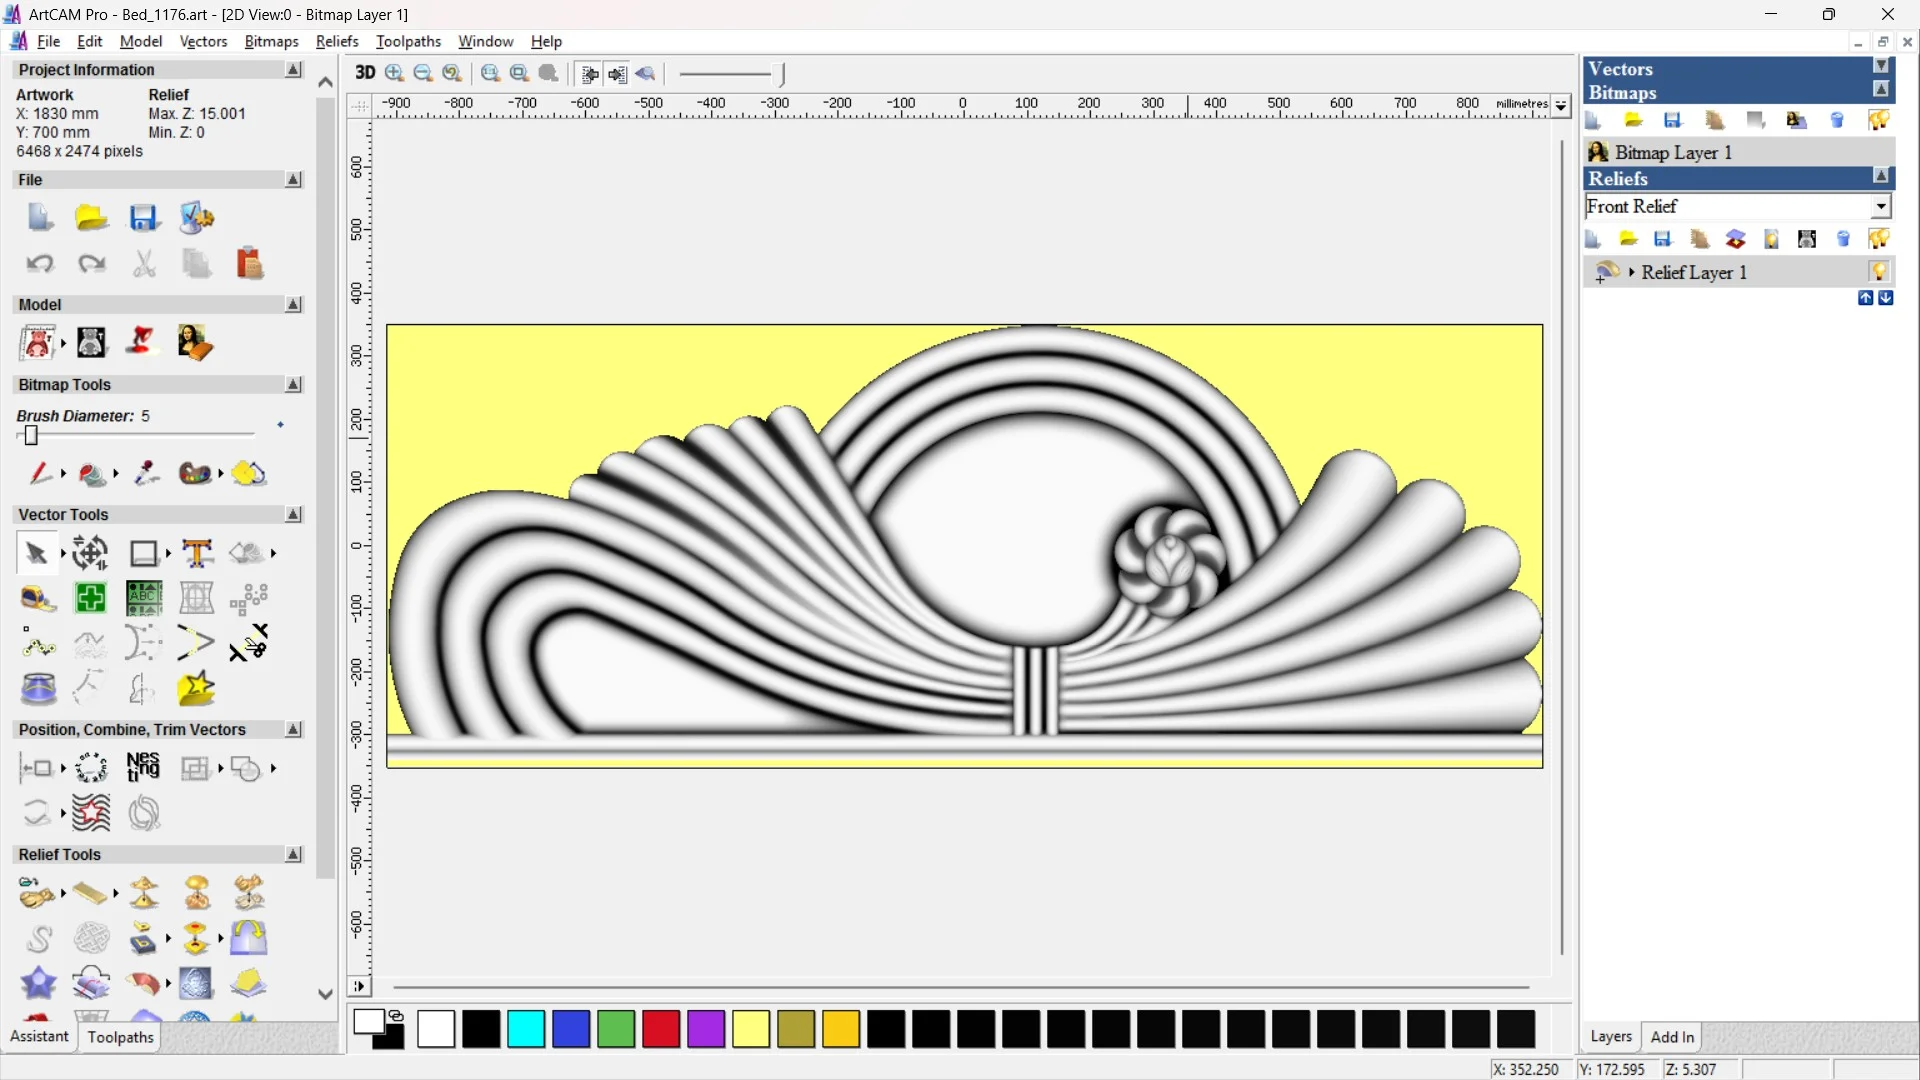Click the Paste clipboard icon

point(249,264)
